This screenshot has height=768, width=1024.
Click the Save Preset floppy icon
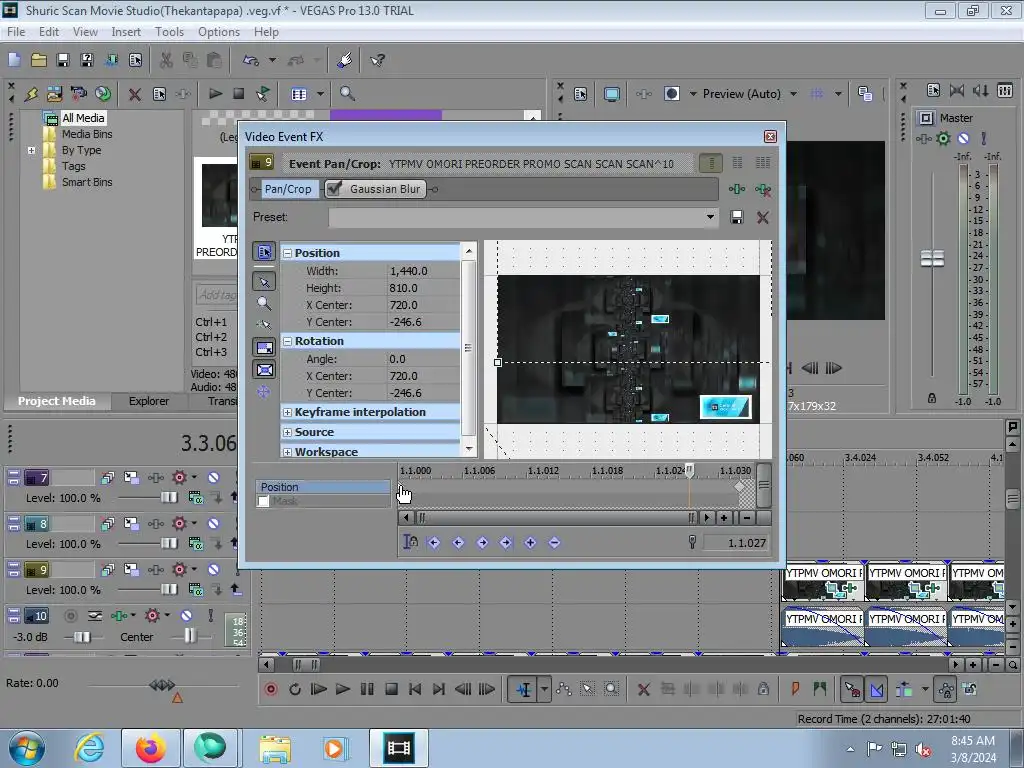[x=737, y=217]
